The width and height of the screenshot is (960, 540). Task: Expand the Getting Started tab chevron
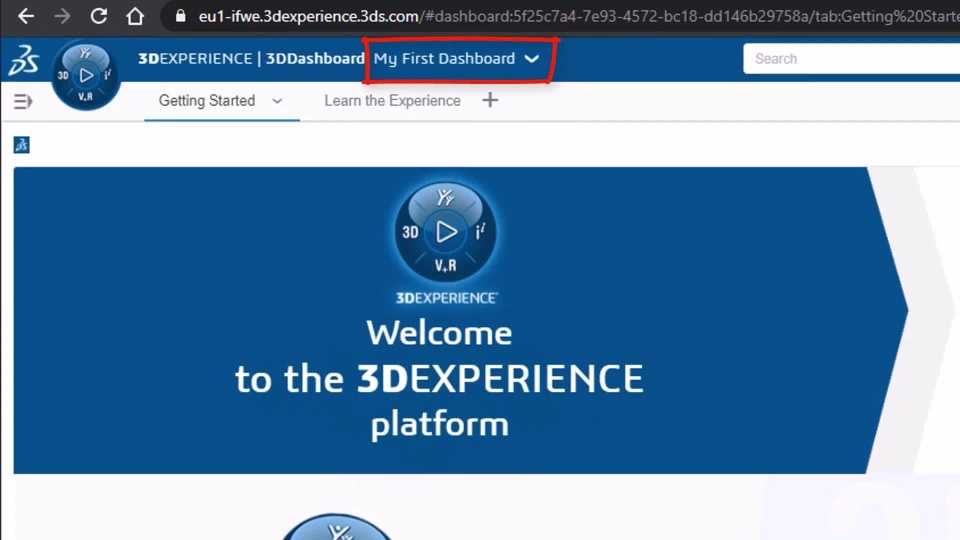click(277, 101)
